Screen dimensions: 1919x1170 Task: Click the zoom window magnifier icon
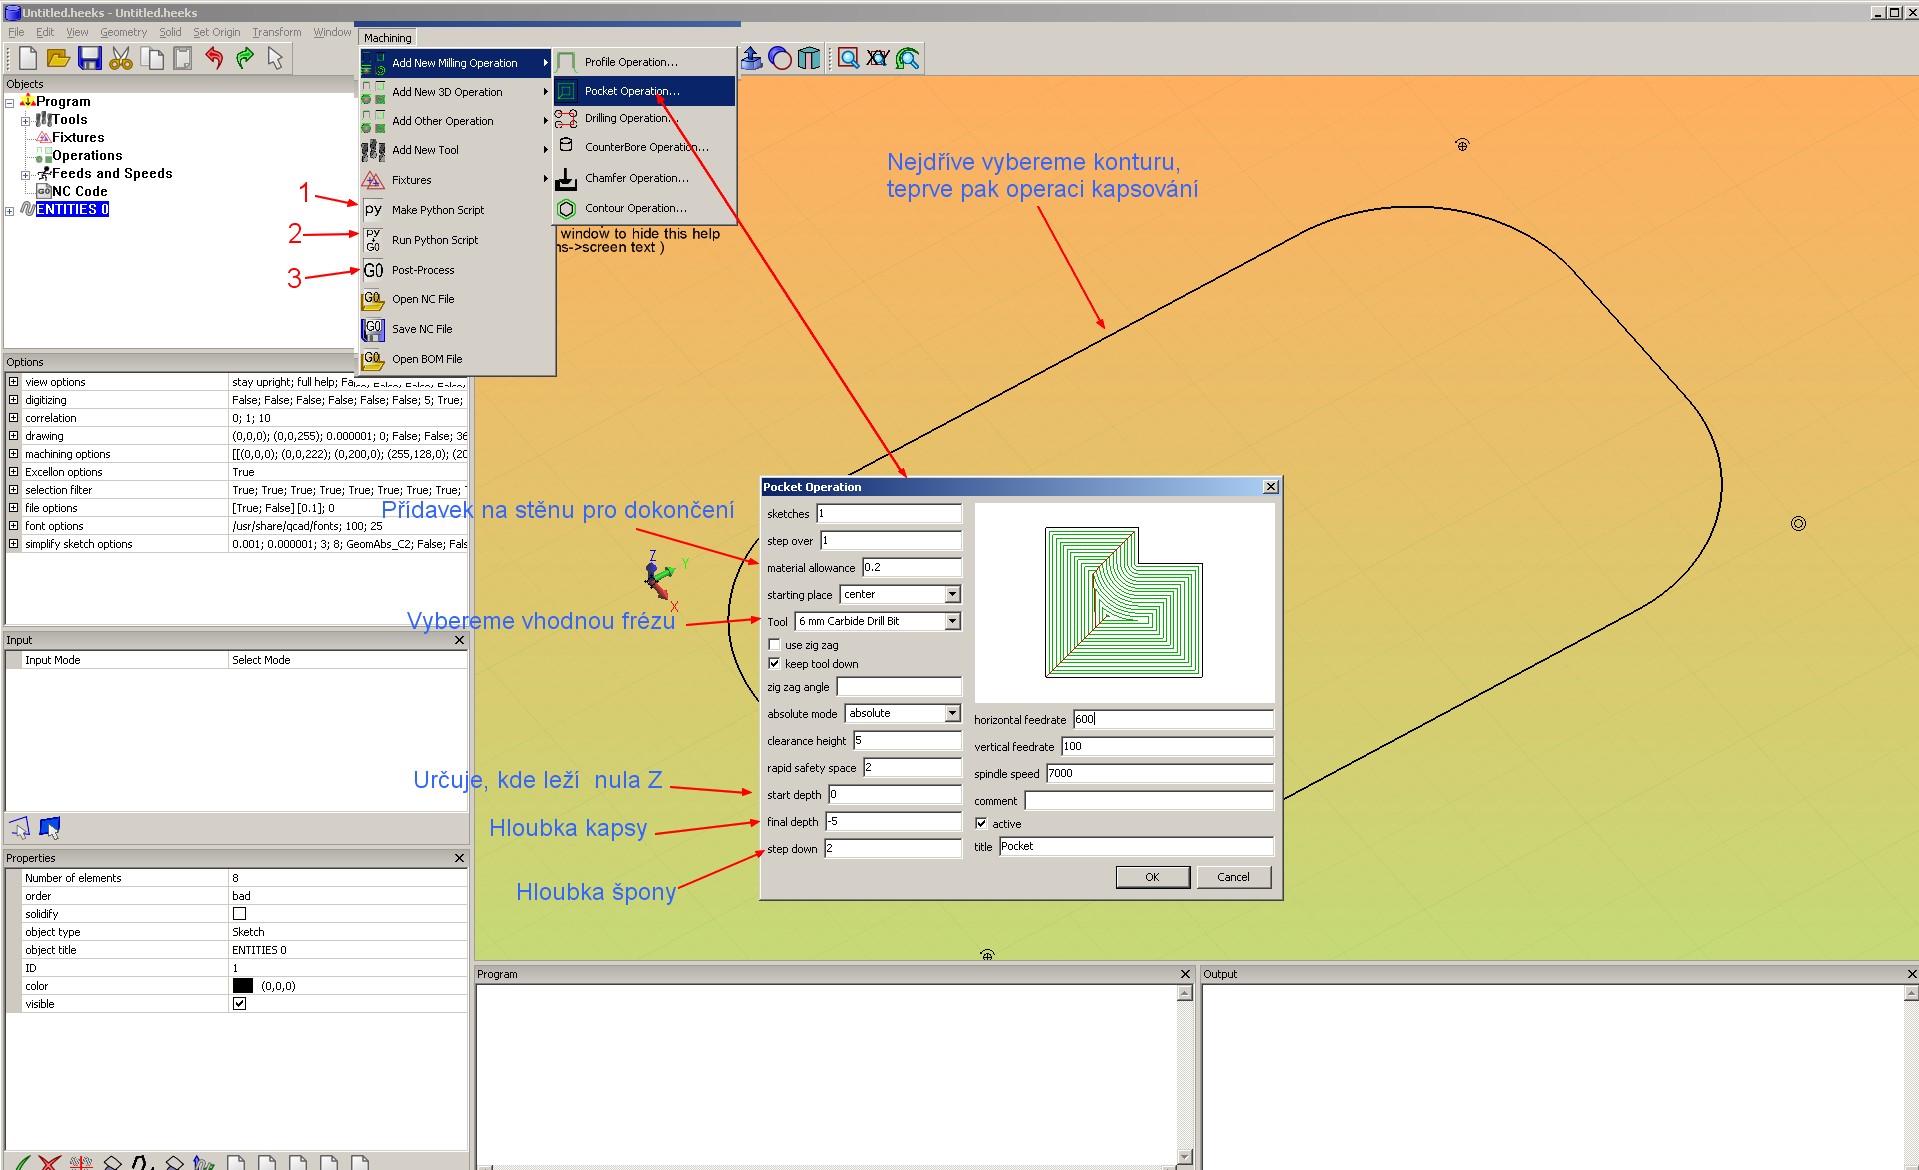pos(848,59)
